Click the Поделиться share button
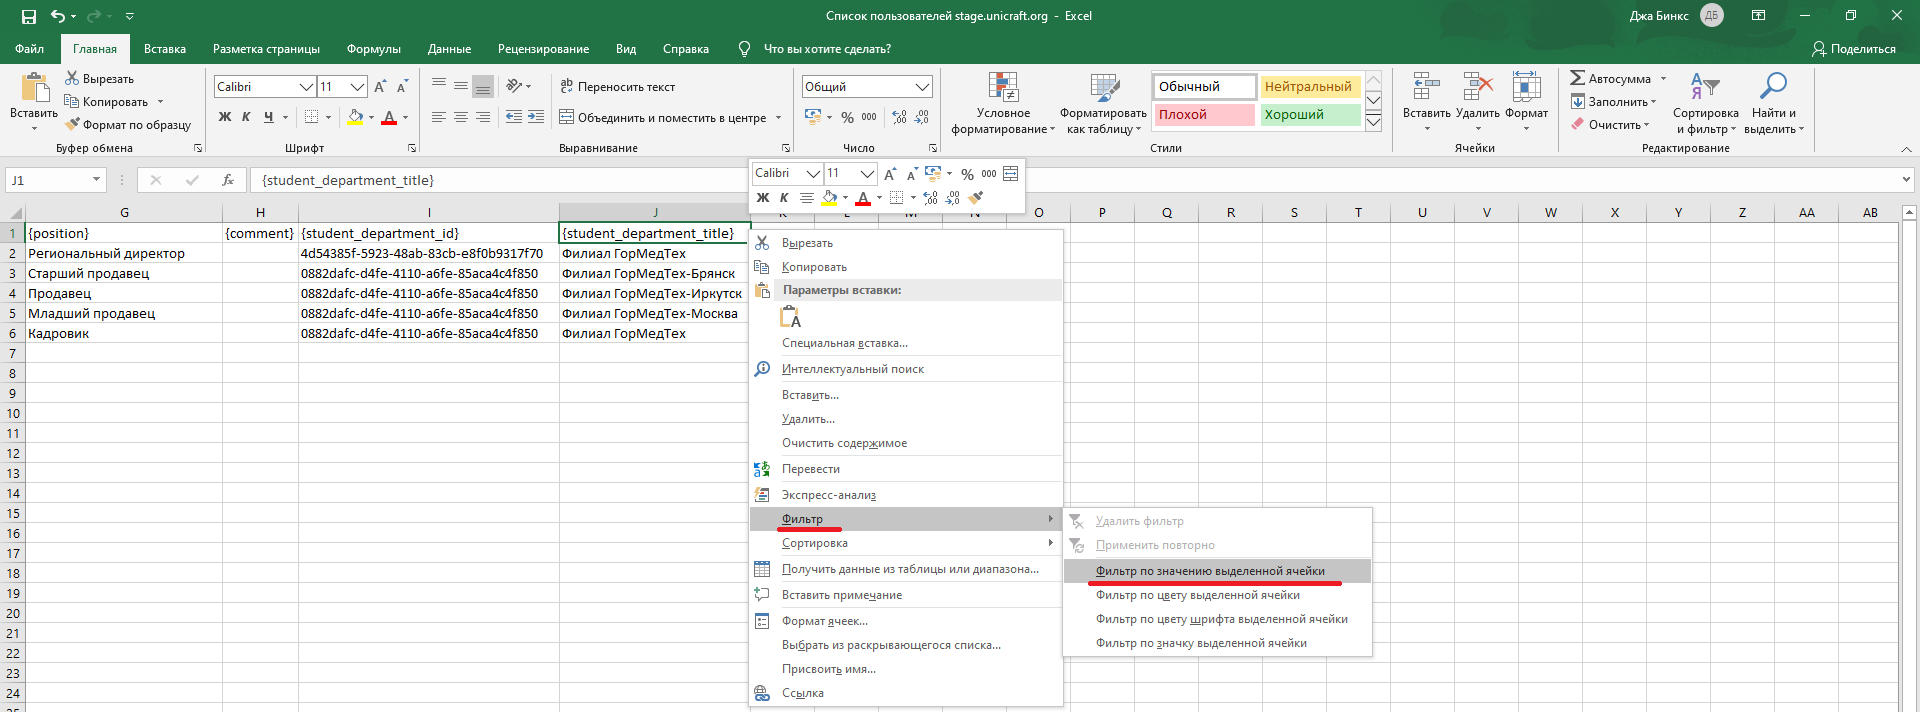Viewport: 1920px width, 712px height. pos(1853,49)
